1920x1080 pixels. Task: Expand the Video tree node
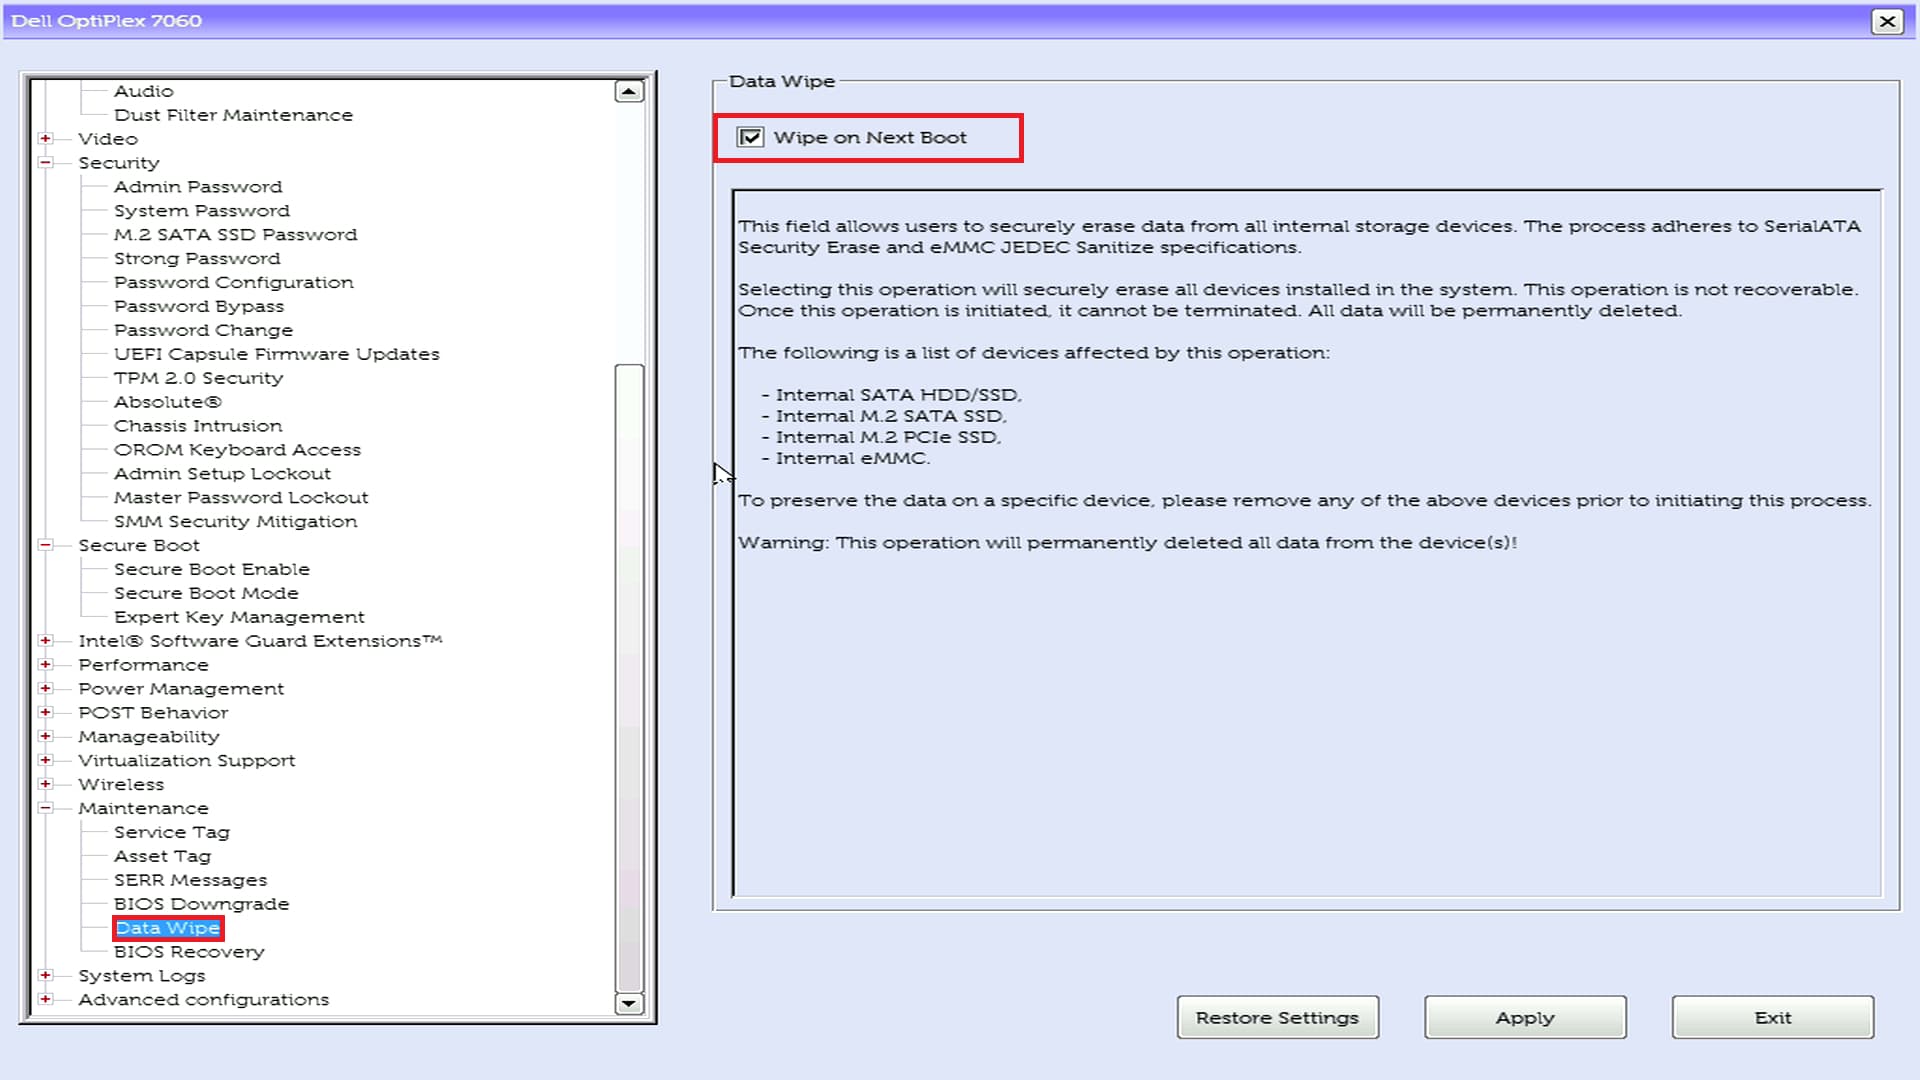point(45,138)
